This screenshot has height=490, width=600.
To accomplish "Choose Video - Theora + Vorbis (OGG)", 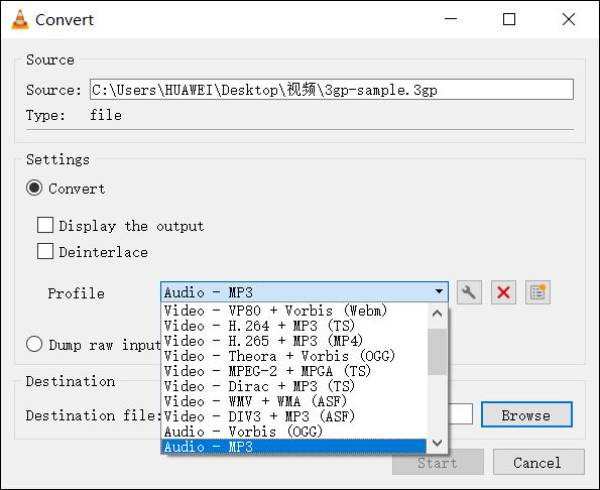I will point(293,356).
